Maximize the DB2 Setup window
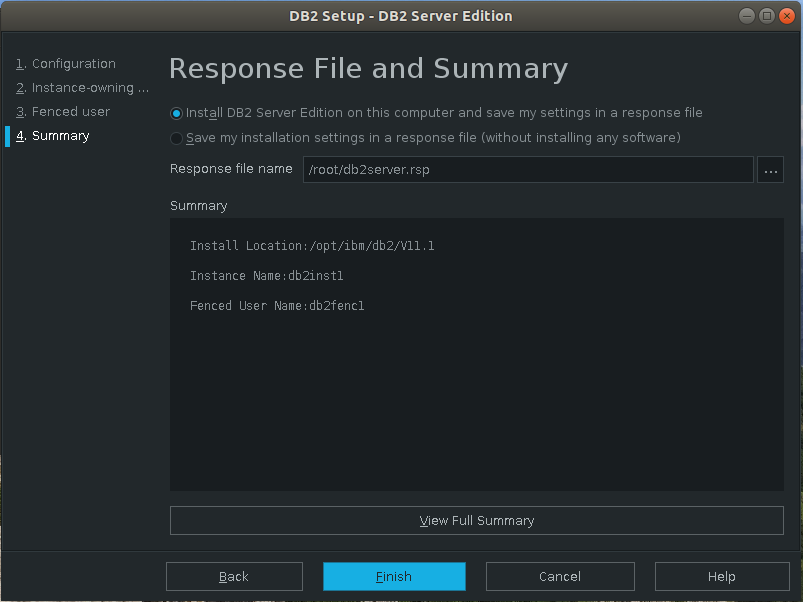The width and height of the screenshot is (803, 602). tap(768, 15)
